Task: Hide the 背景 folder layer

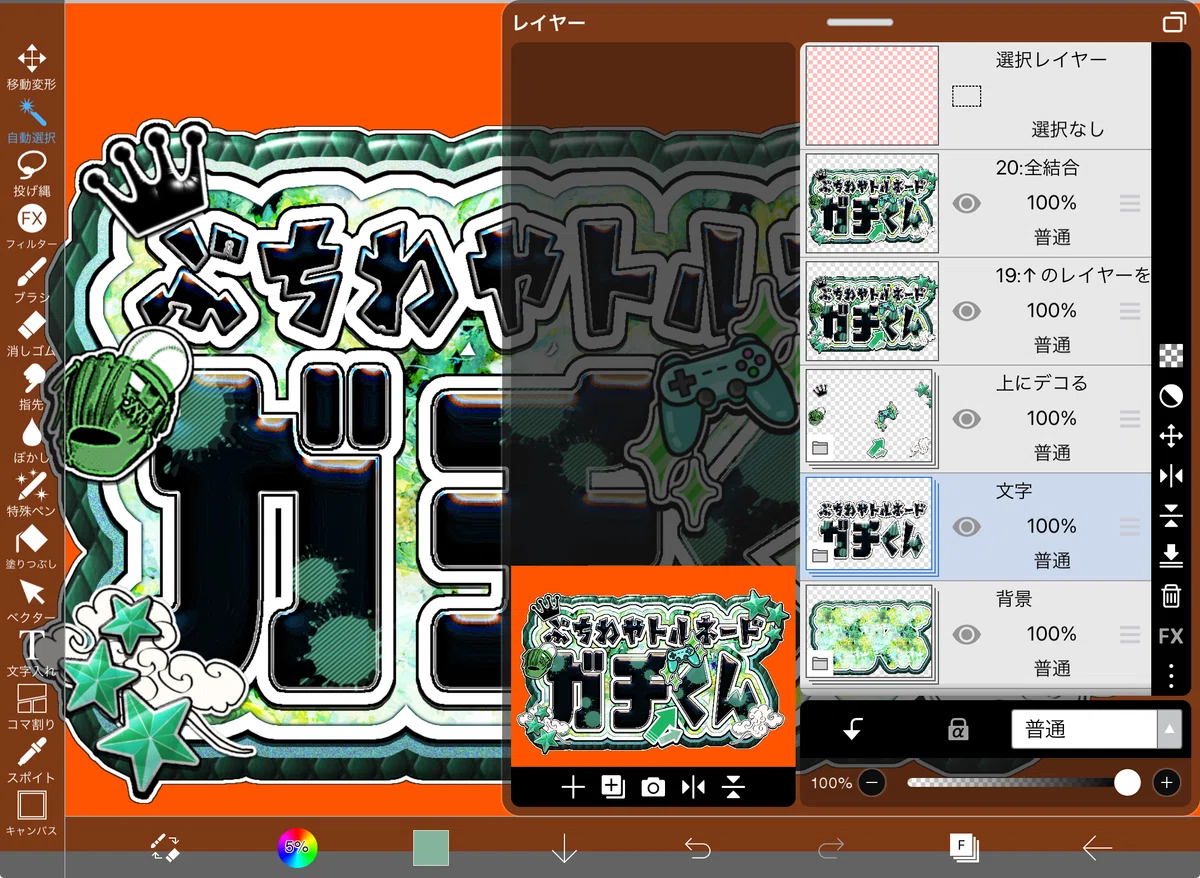Action: tap(966, 634)
